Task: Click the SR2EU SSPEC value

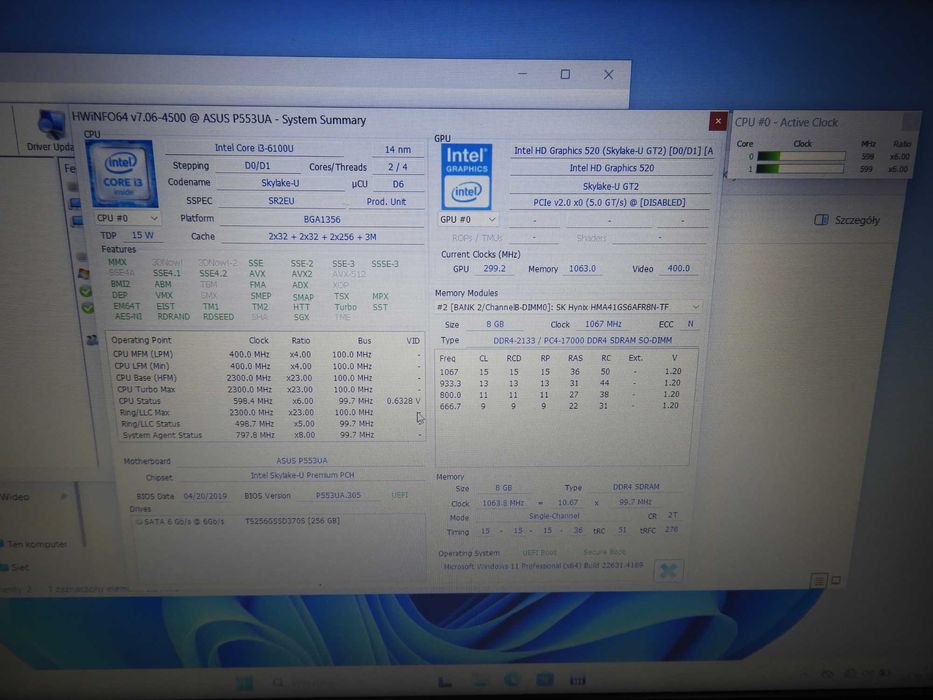Action: coord(281,201)
